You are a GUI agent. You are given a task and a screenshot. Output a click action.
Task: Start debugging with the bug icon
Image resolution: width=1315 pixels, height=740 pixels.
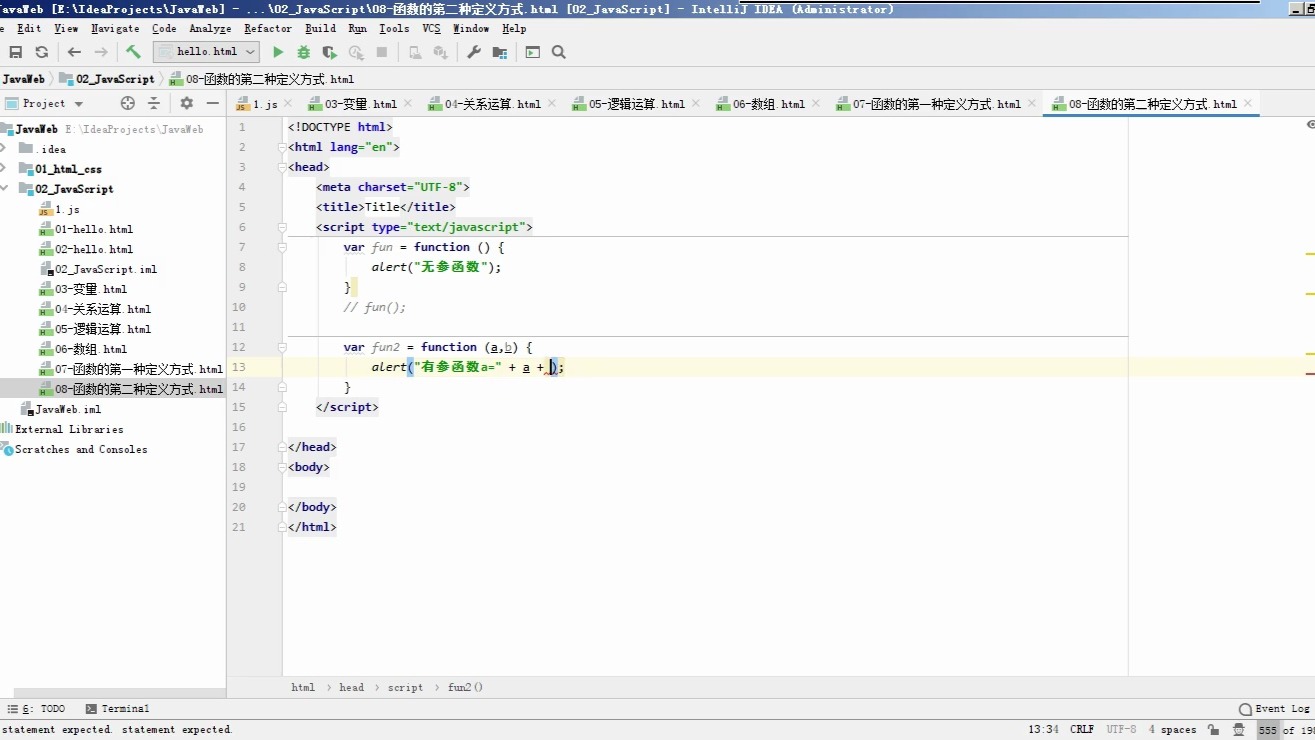pyautogui.click(x=304, y=52)
